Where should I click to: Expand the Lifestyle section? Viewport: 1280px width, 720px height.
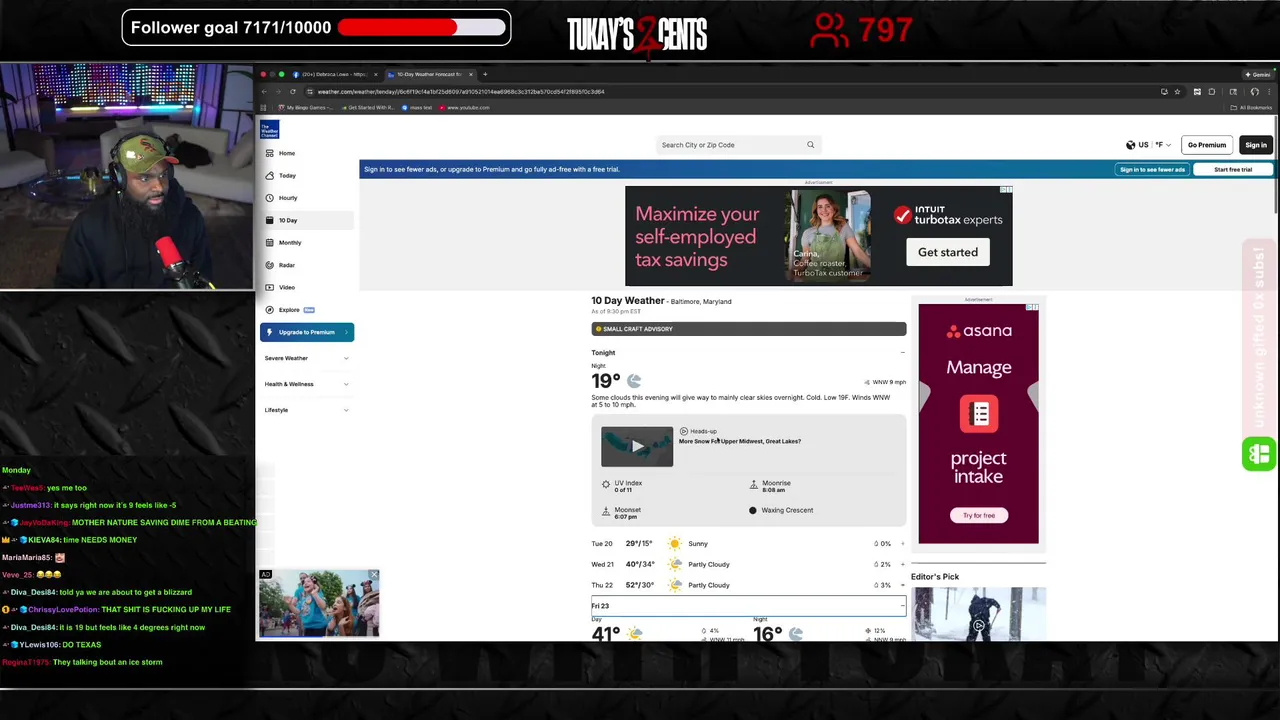pyautogui.click(x=306, y=410)
